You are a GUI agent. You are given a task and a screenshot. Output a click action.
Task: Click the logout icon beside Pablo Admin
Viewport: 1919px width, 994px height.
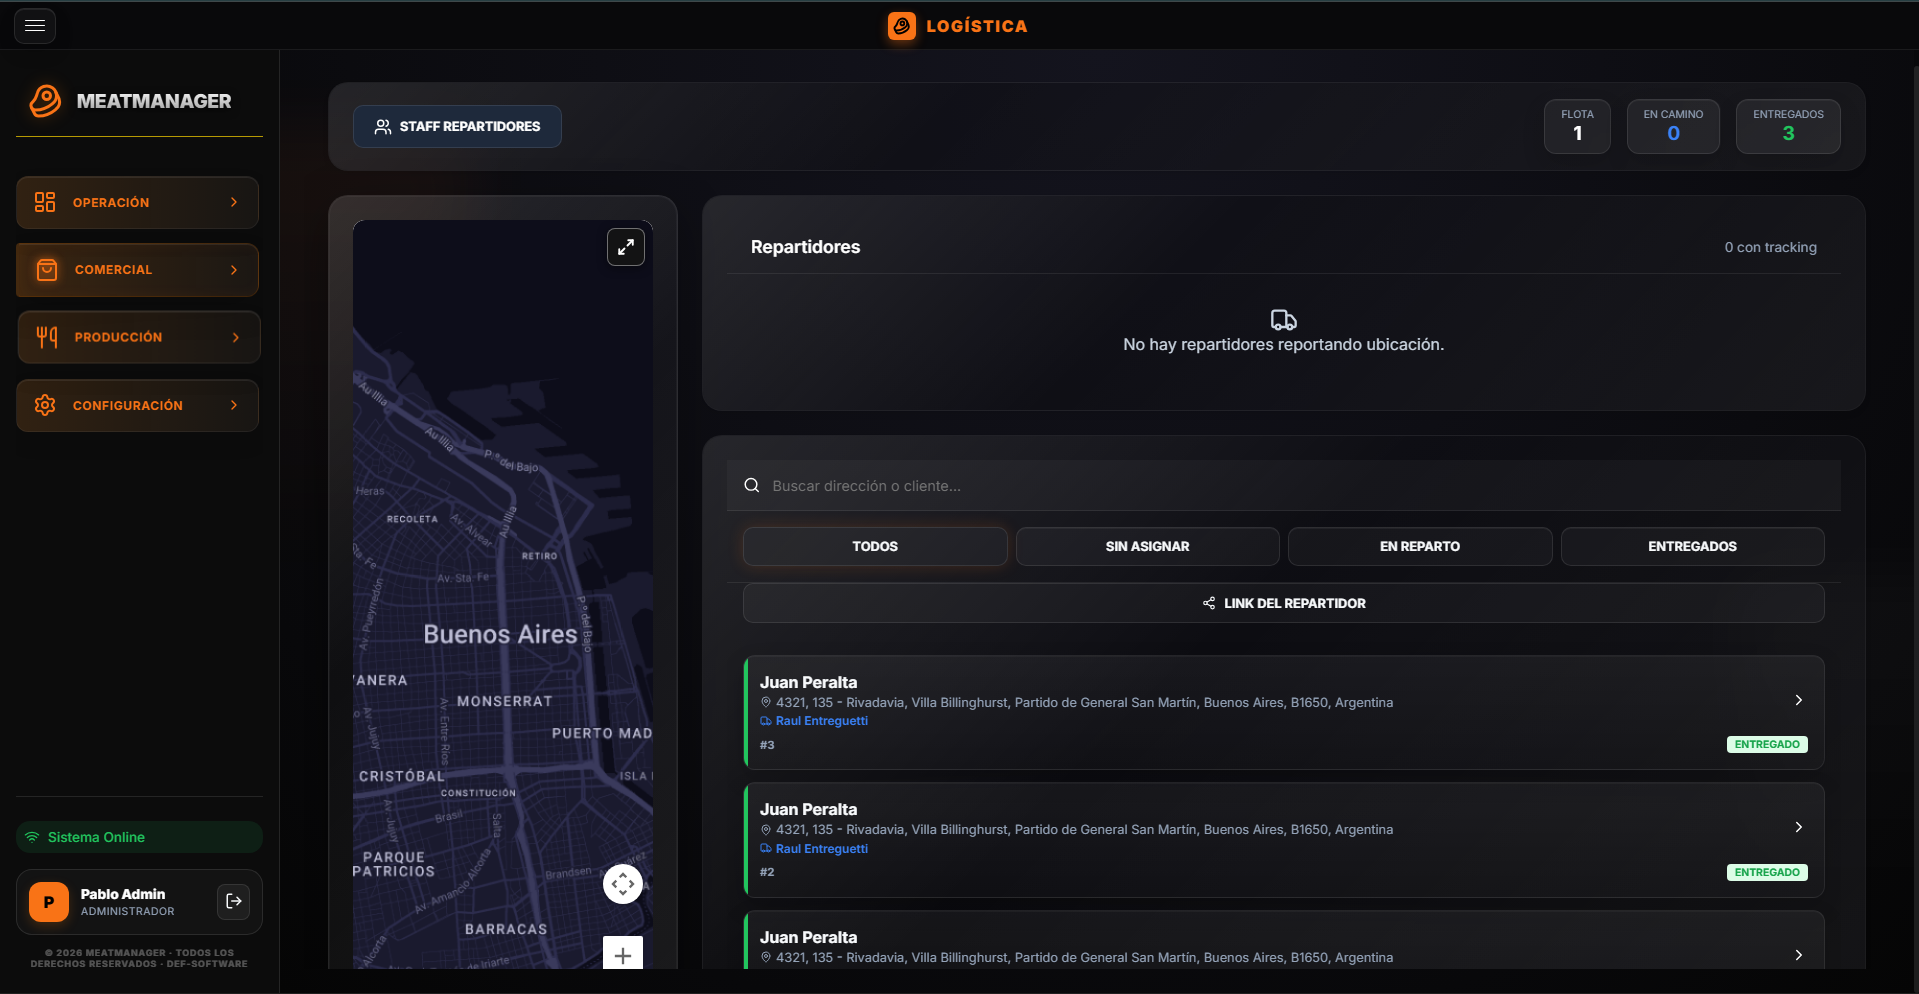point(234,901)
